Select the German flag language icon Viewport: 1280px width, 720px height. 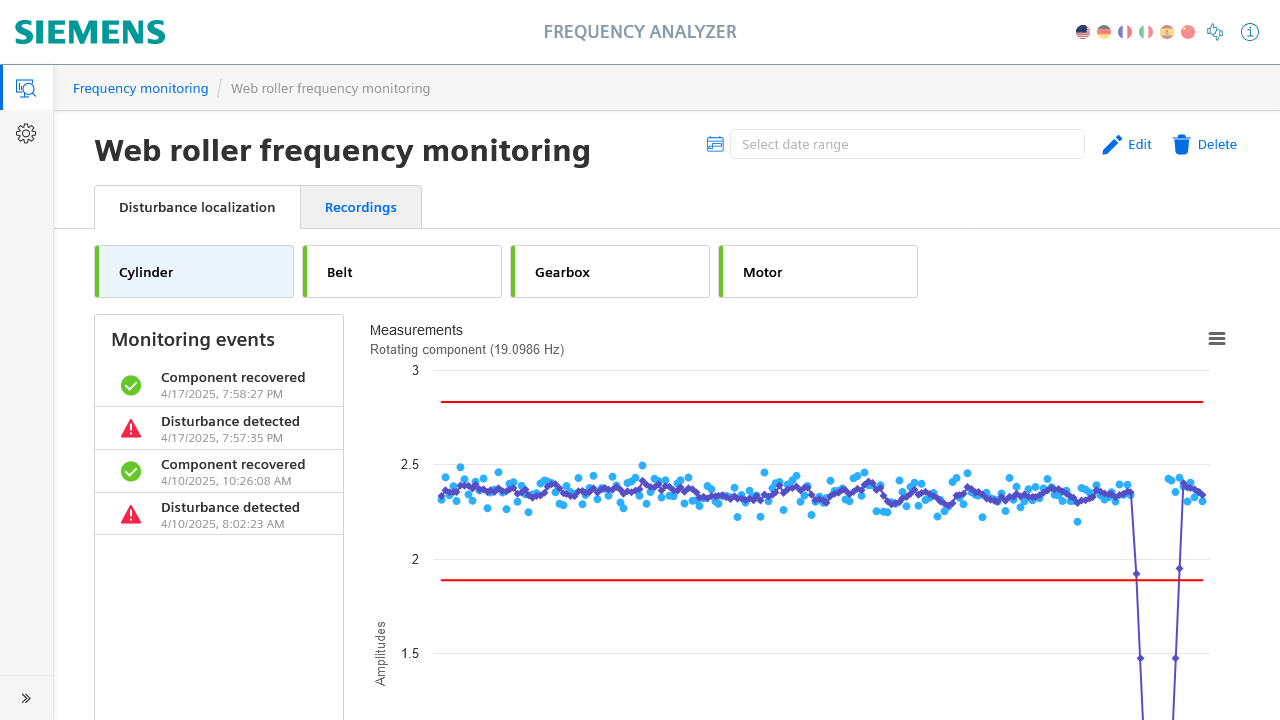click(x=1104, y=32)
